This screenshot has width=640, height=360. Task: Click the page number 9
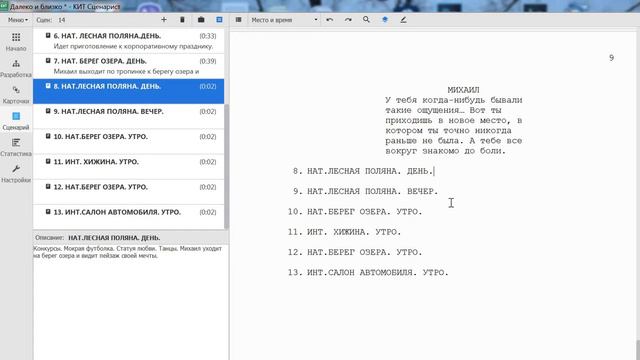pos(611,58)
